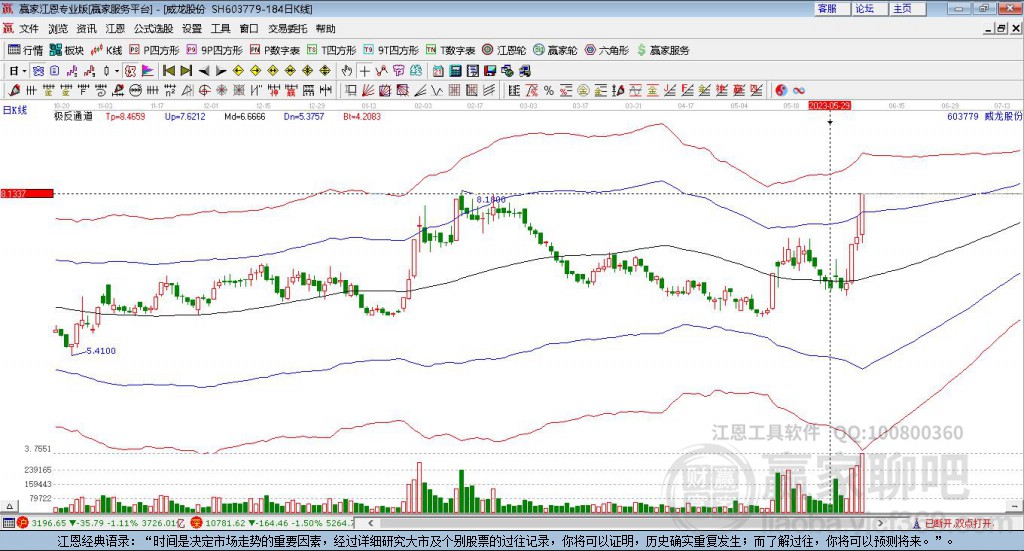This screenshot has height=551, width=1024.
Task: Click the 603779 威龙股份 stock label
Action: click(x=984, y=116)
